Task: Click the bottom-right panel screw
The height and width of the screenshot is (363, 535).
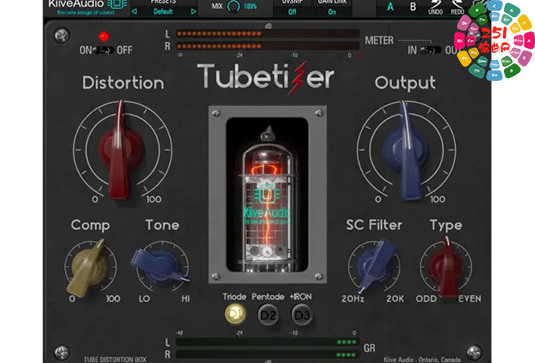Action: click(474, 352)
